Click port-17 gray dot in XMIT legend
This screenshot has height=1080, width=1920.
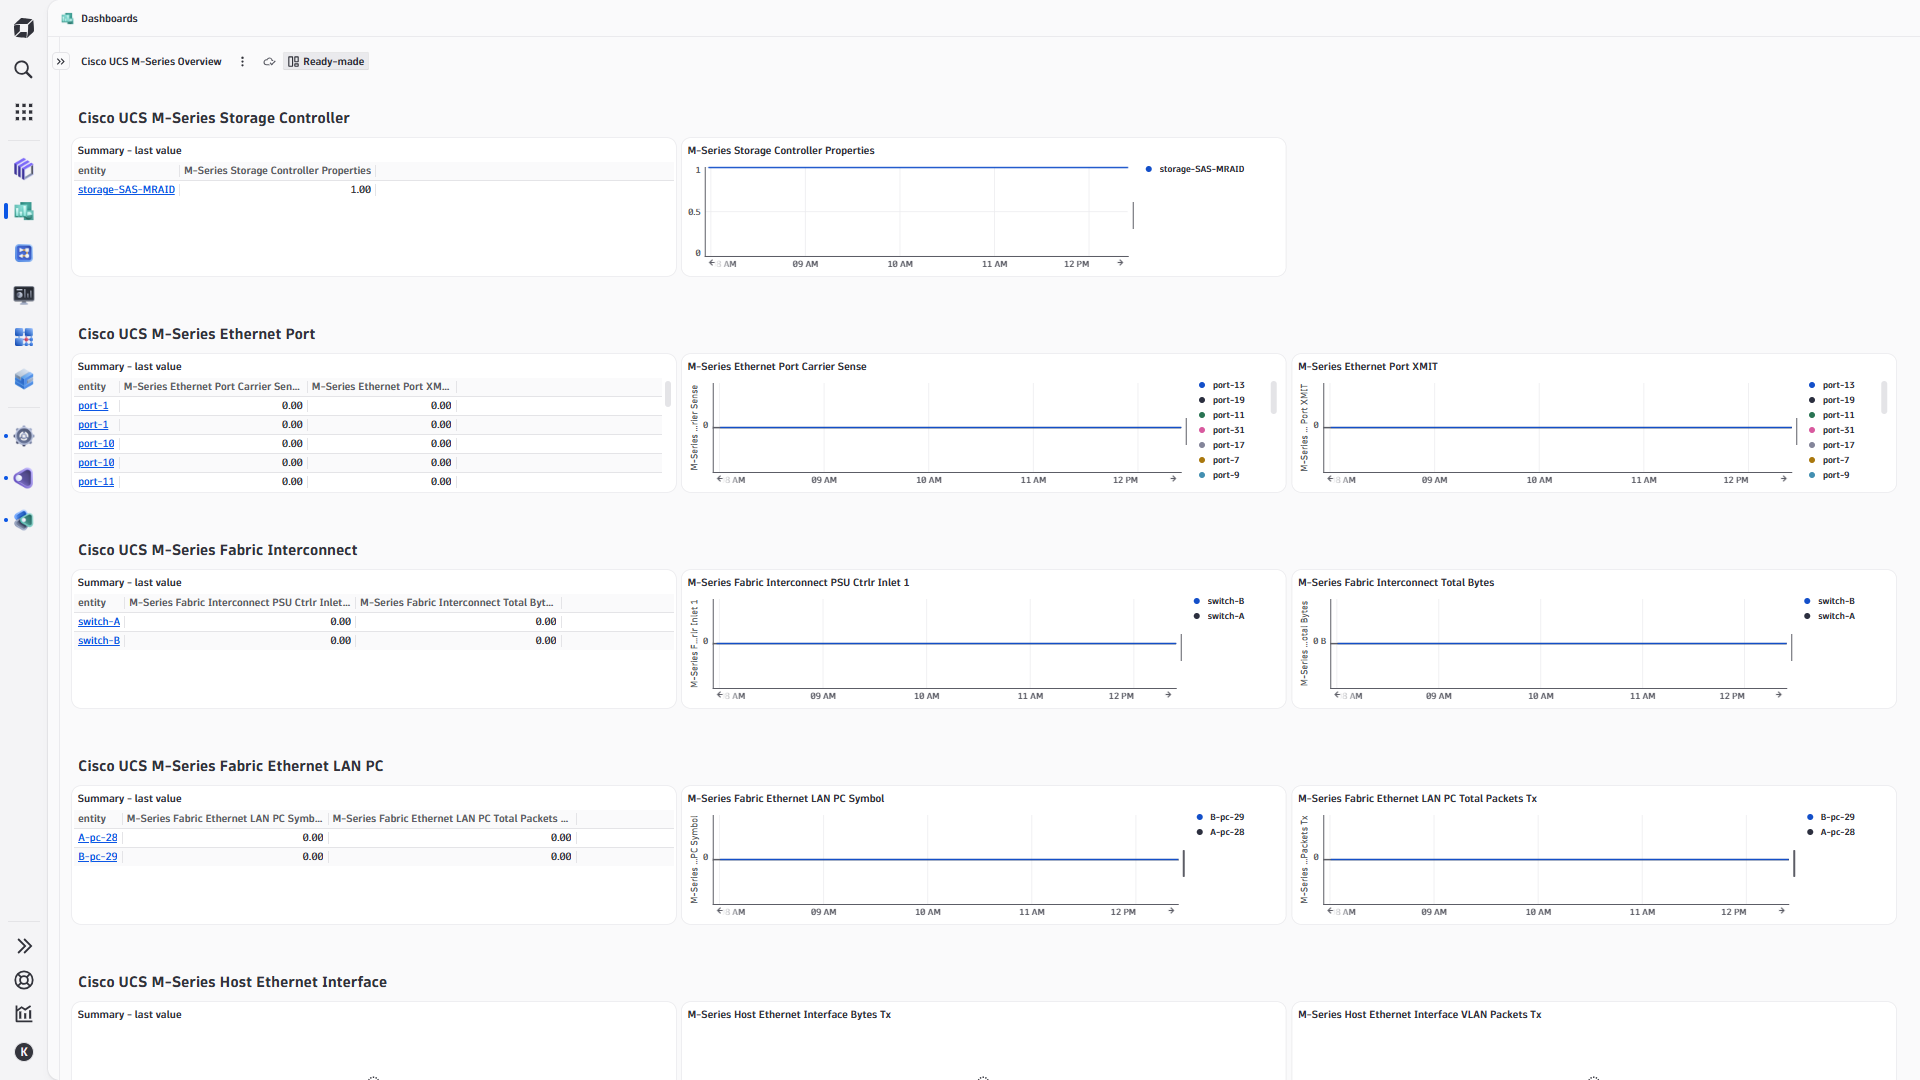(1812, 445)
